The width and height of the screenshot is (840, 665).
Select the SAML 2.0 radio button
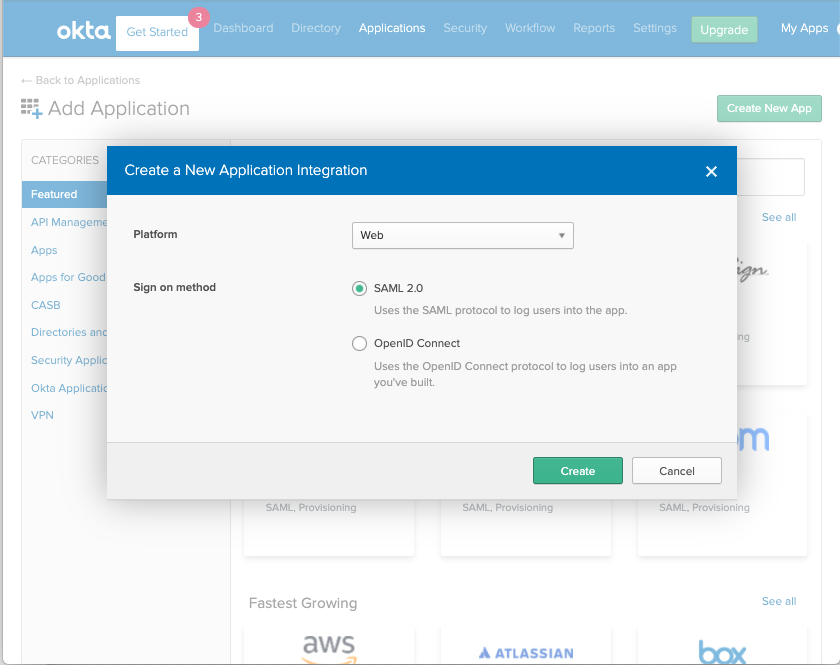(360, 288)
